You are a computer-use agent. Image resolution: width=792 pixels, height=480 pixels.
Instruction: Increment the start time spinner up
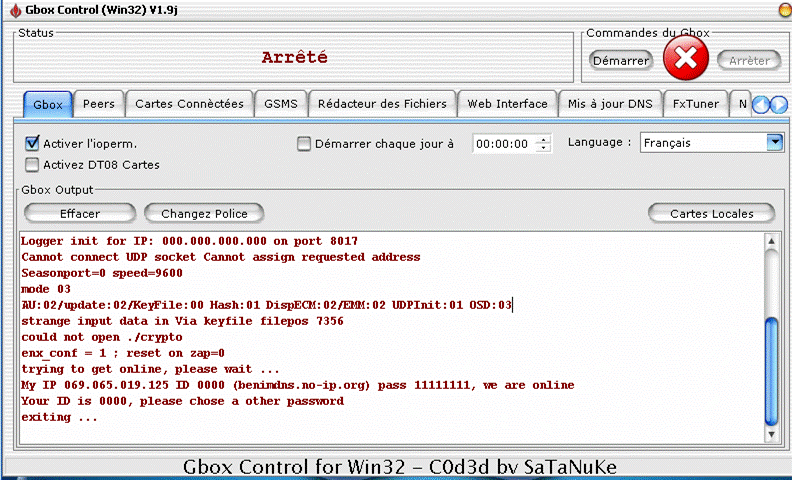[x=543, y=139]
